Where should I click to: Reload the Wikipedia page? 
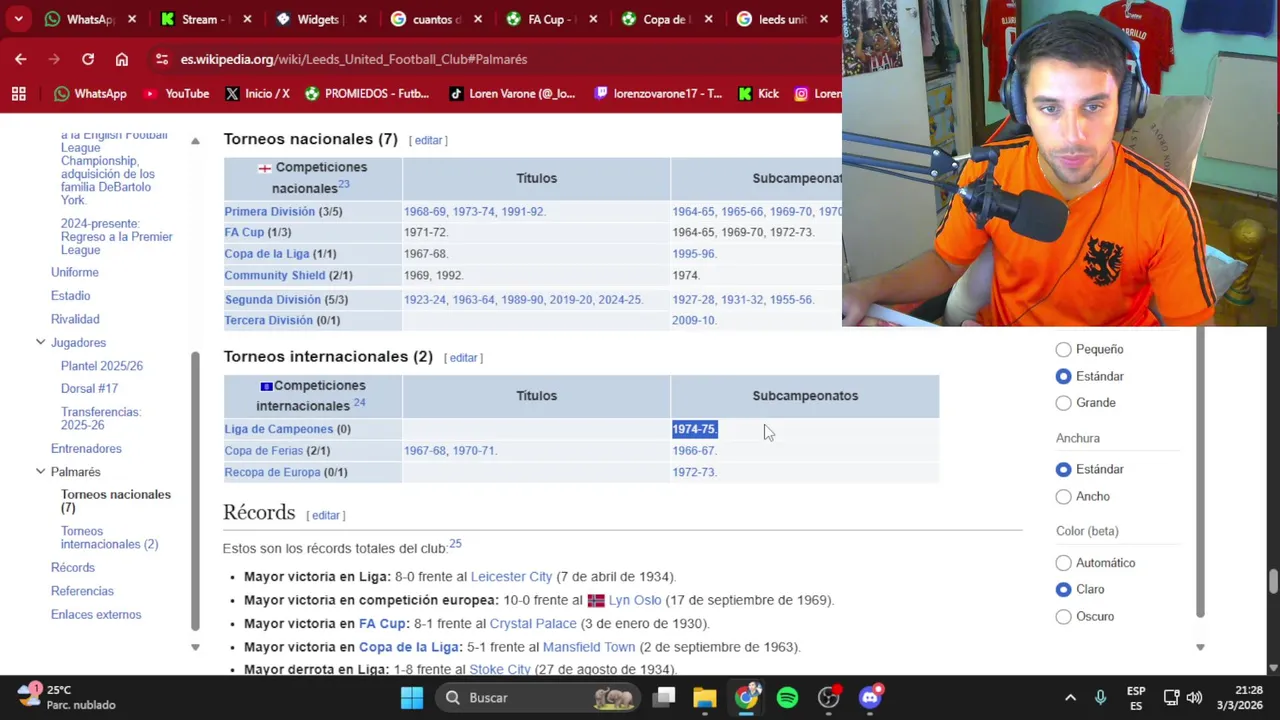[88, 59]
